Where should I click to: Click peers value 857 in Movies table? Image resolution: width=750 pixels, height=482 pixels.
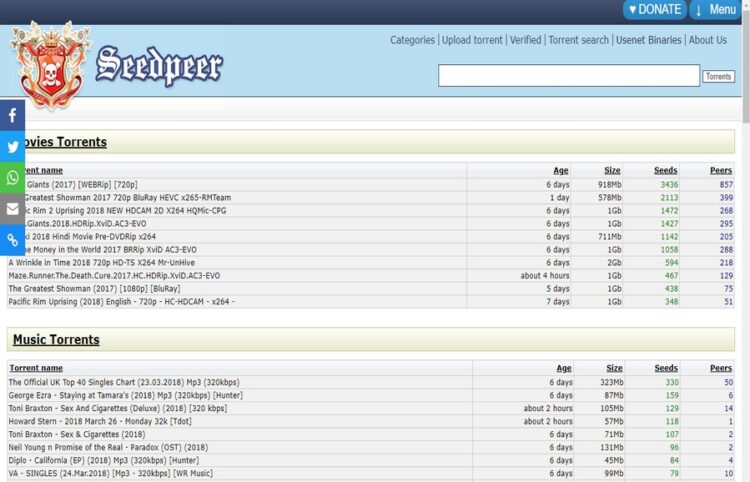tap(726, 185)
